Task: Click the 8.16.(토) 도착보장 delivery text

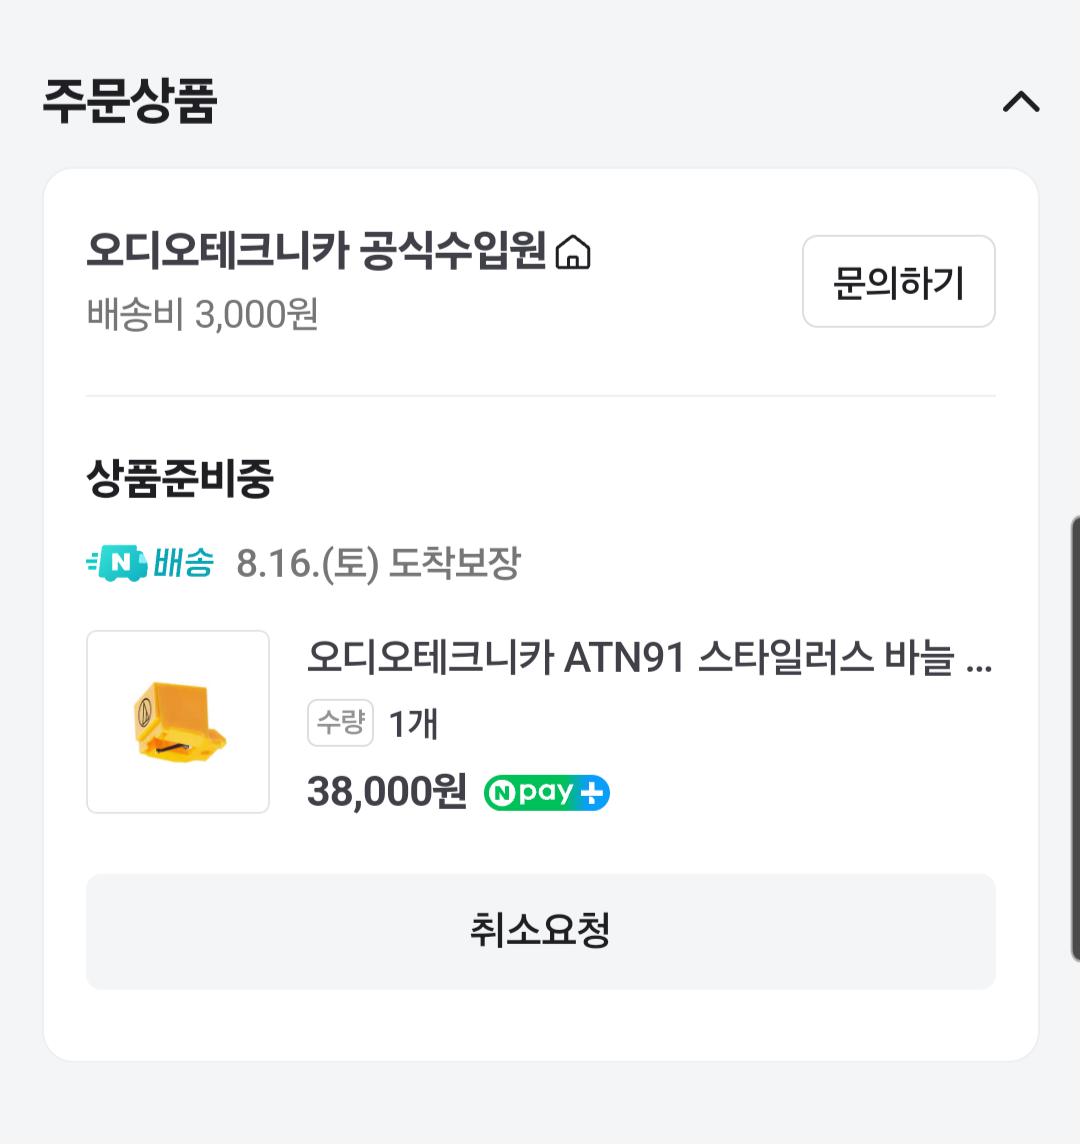Action: point(378,564)
